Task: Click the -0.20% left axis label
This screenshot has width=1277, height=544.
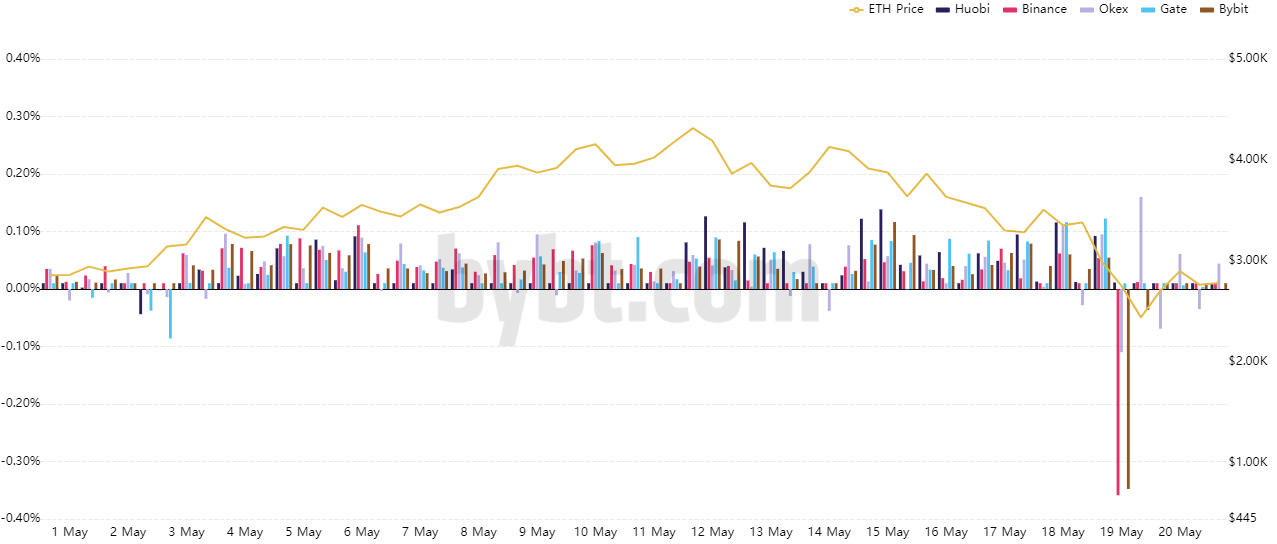Action: [21, 403]
